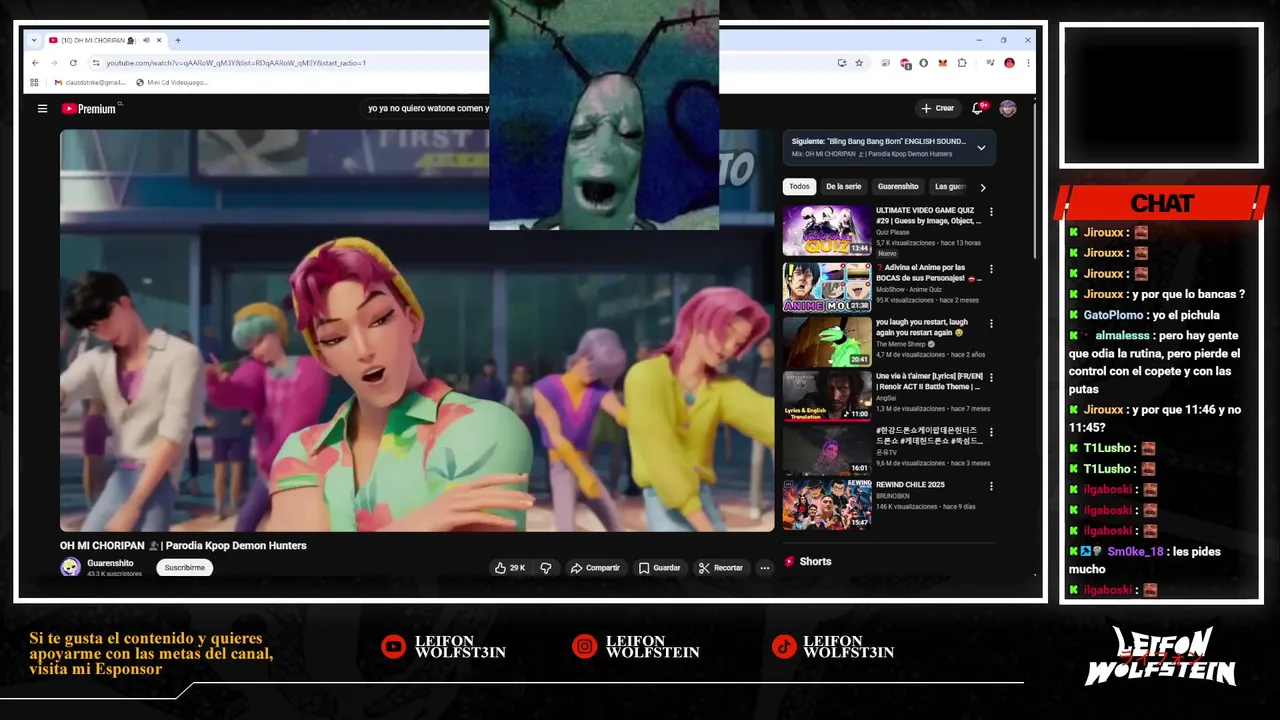The image size is (1280, 720).
Task: Open the Ultimate Video Game Quiz thumbnail
Action: click(x=827, y=231)
